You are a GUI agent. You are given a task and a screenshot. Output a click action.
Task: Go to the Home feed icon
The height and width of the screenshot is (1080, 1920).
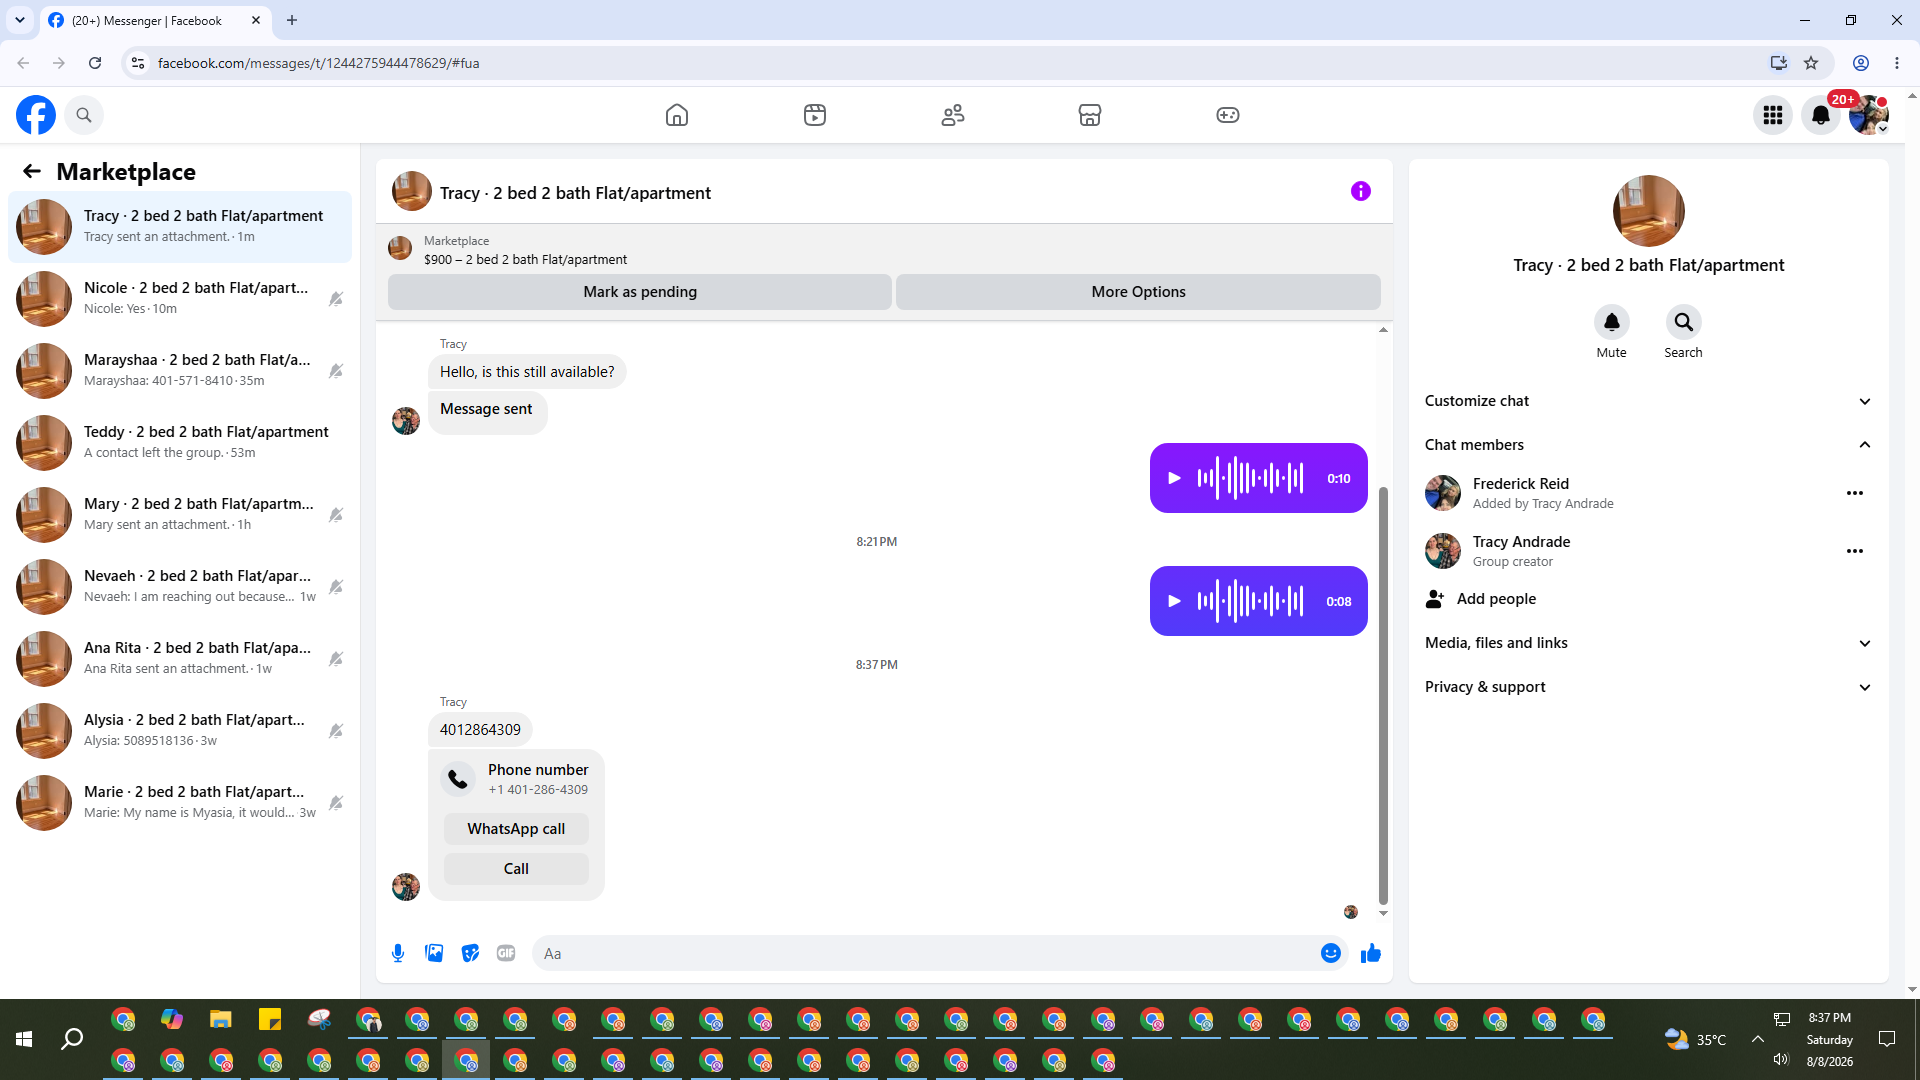[x=677, y=115]
